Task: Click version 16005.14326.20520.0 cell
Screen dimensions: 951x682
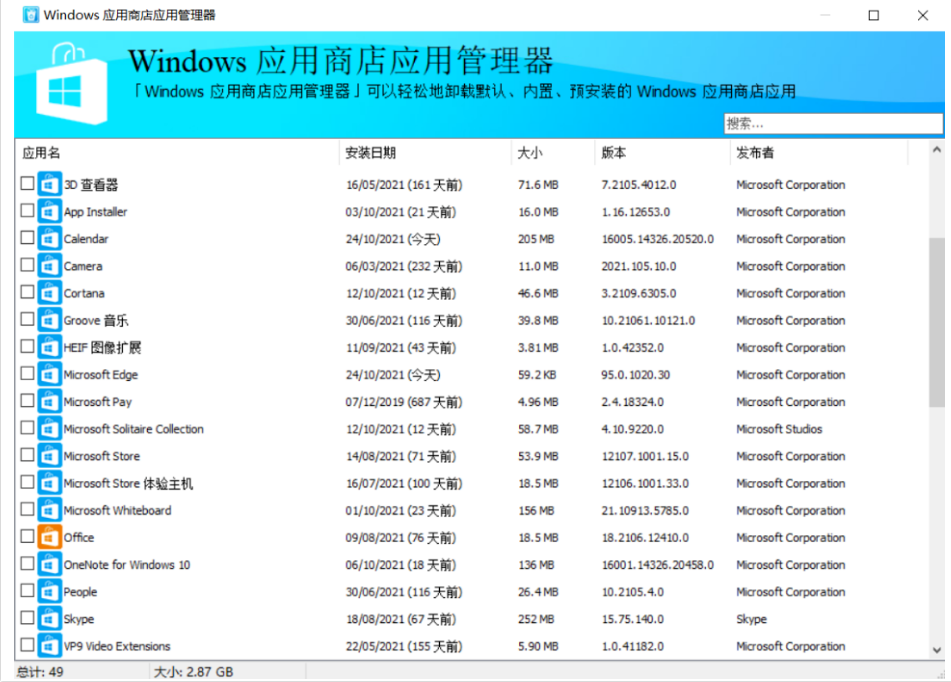Action: point(657,239)
